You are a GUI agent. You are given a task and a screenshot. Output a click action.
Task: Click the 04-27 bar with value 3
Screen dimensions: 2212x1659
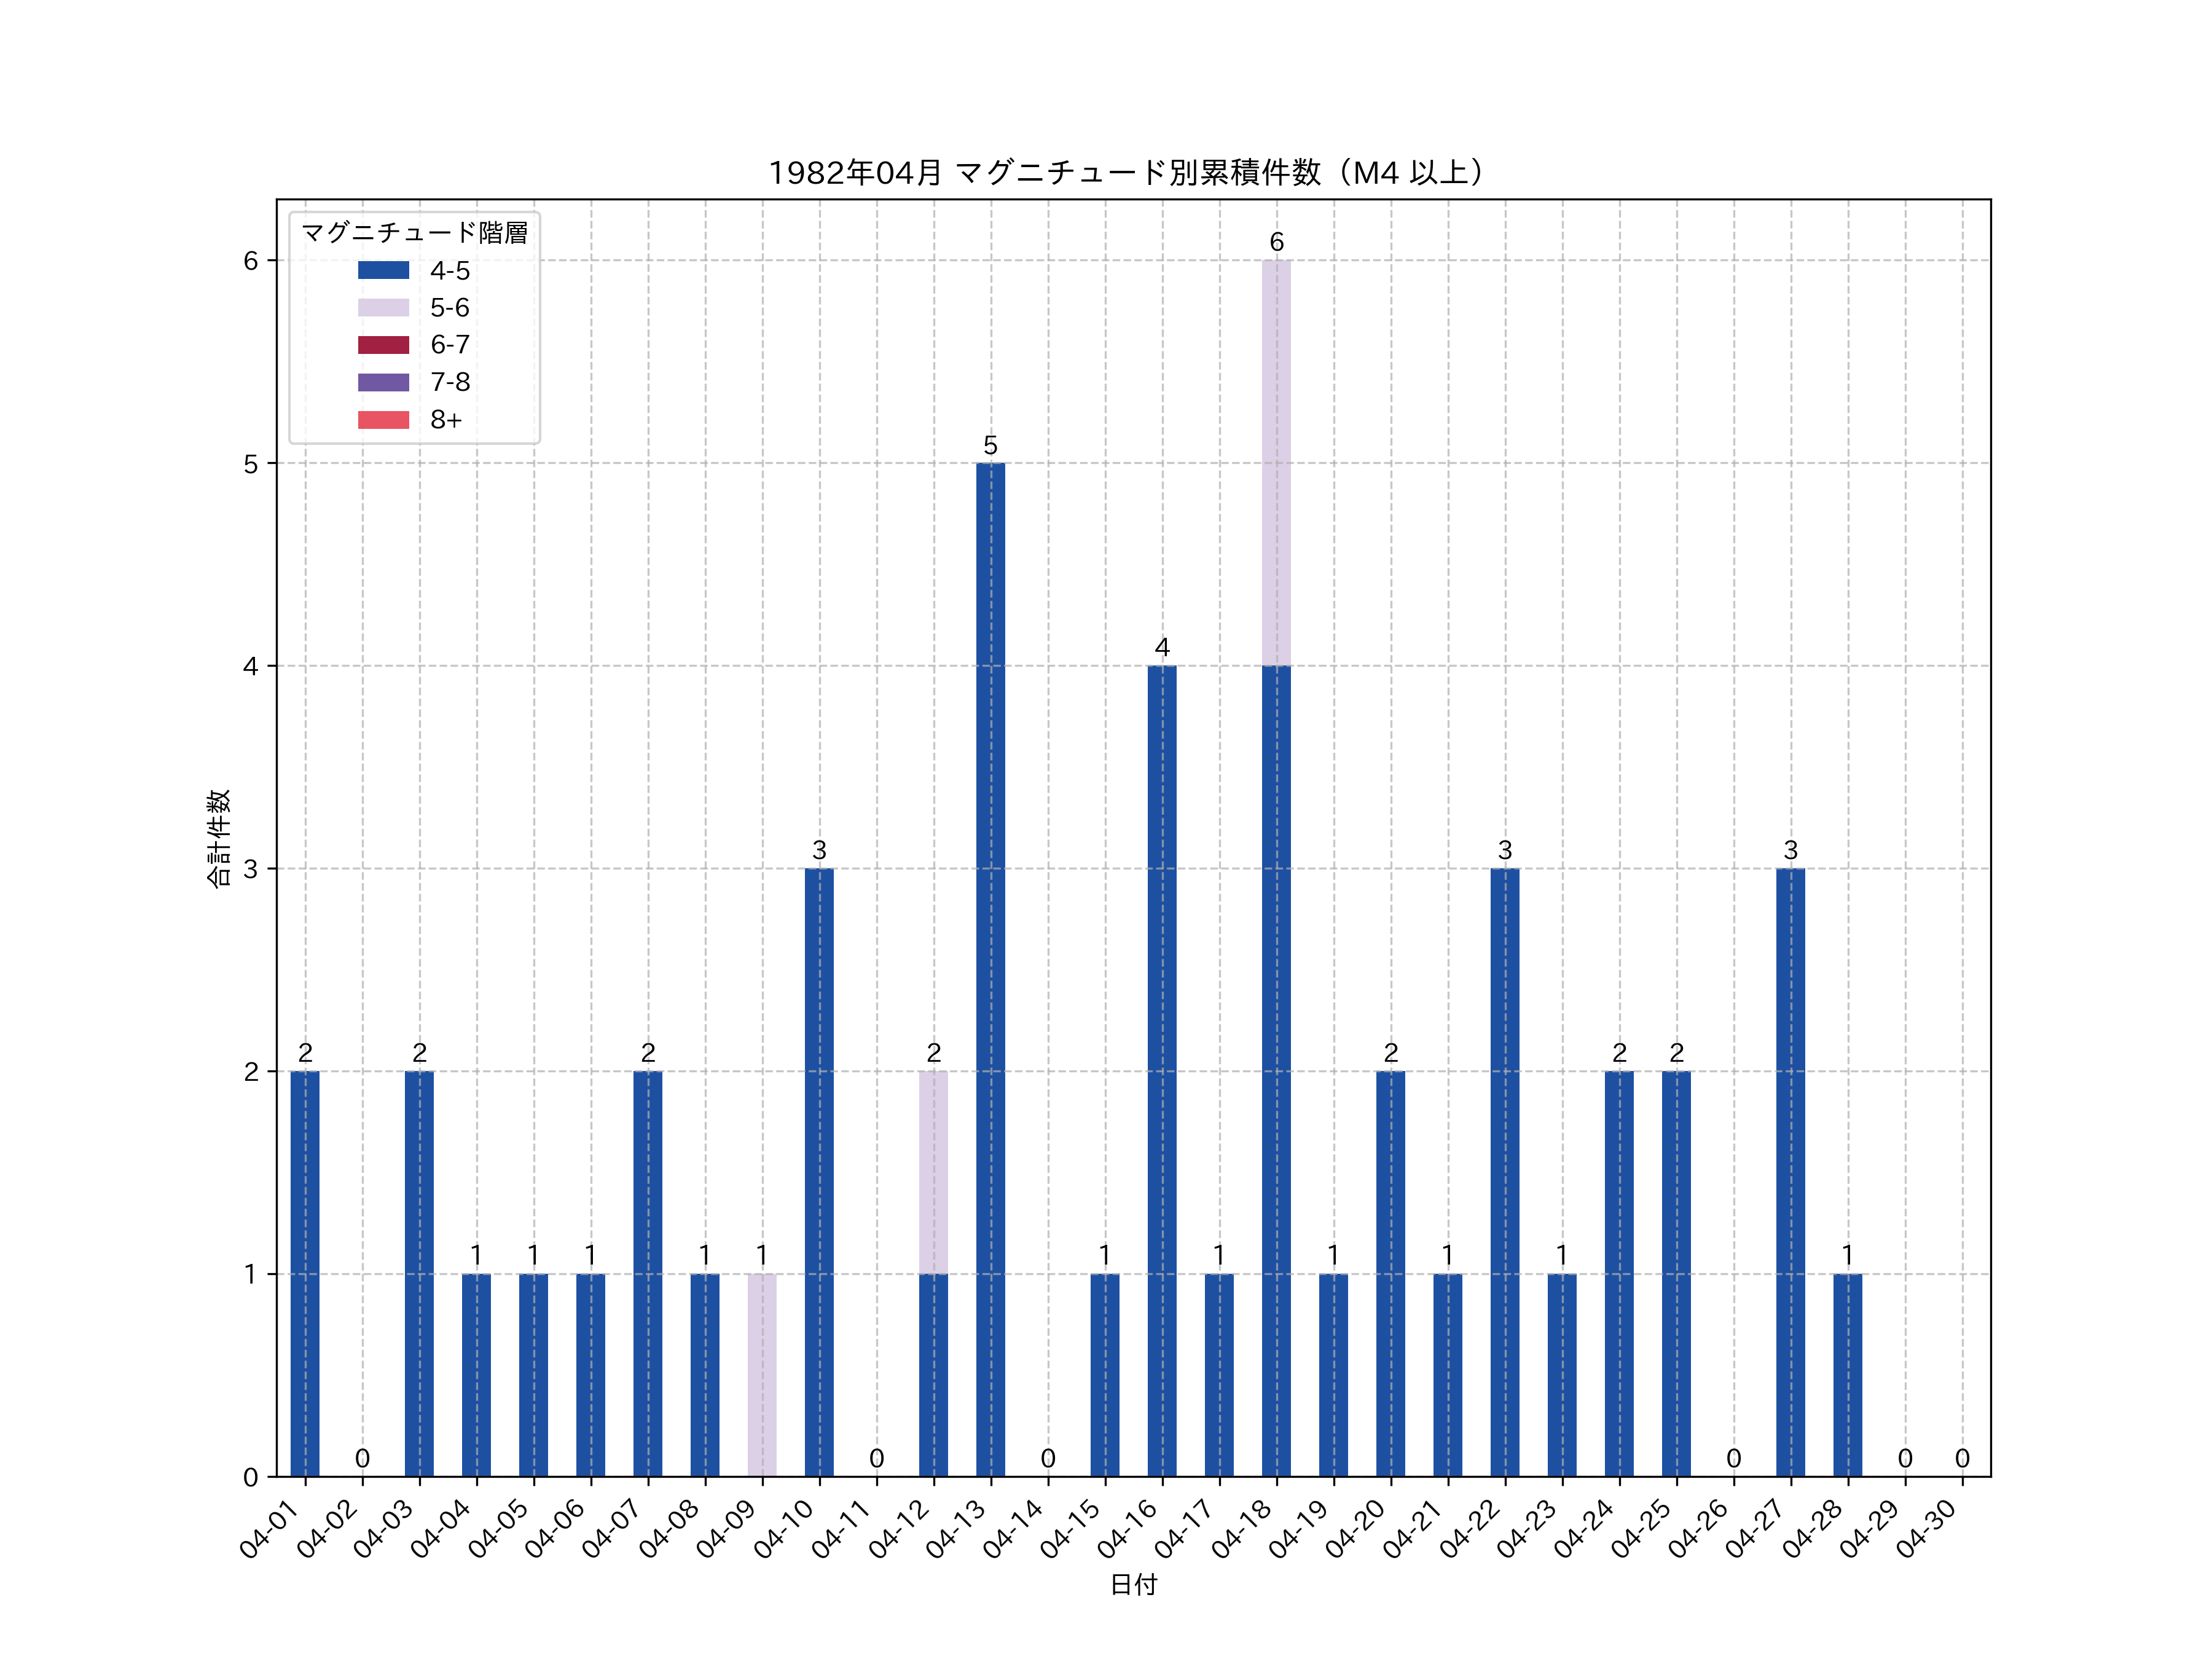[x=1790, y=1172]
